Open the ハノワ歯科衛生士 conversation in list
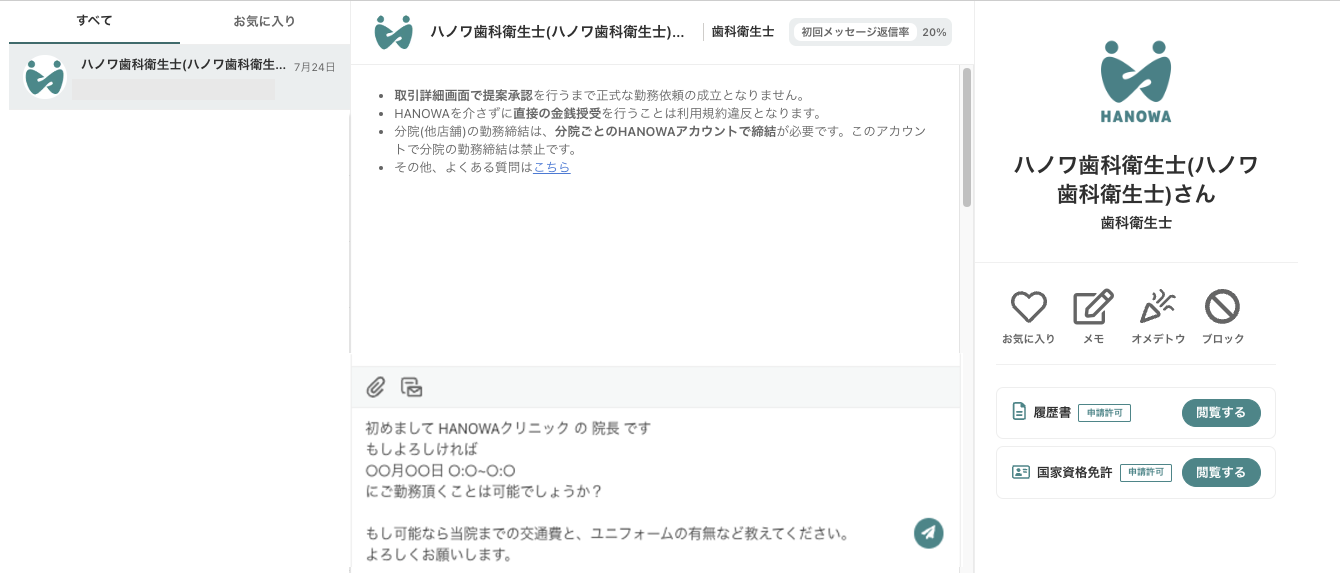 click(x=179, y=77)
